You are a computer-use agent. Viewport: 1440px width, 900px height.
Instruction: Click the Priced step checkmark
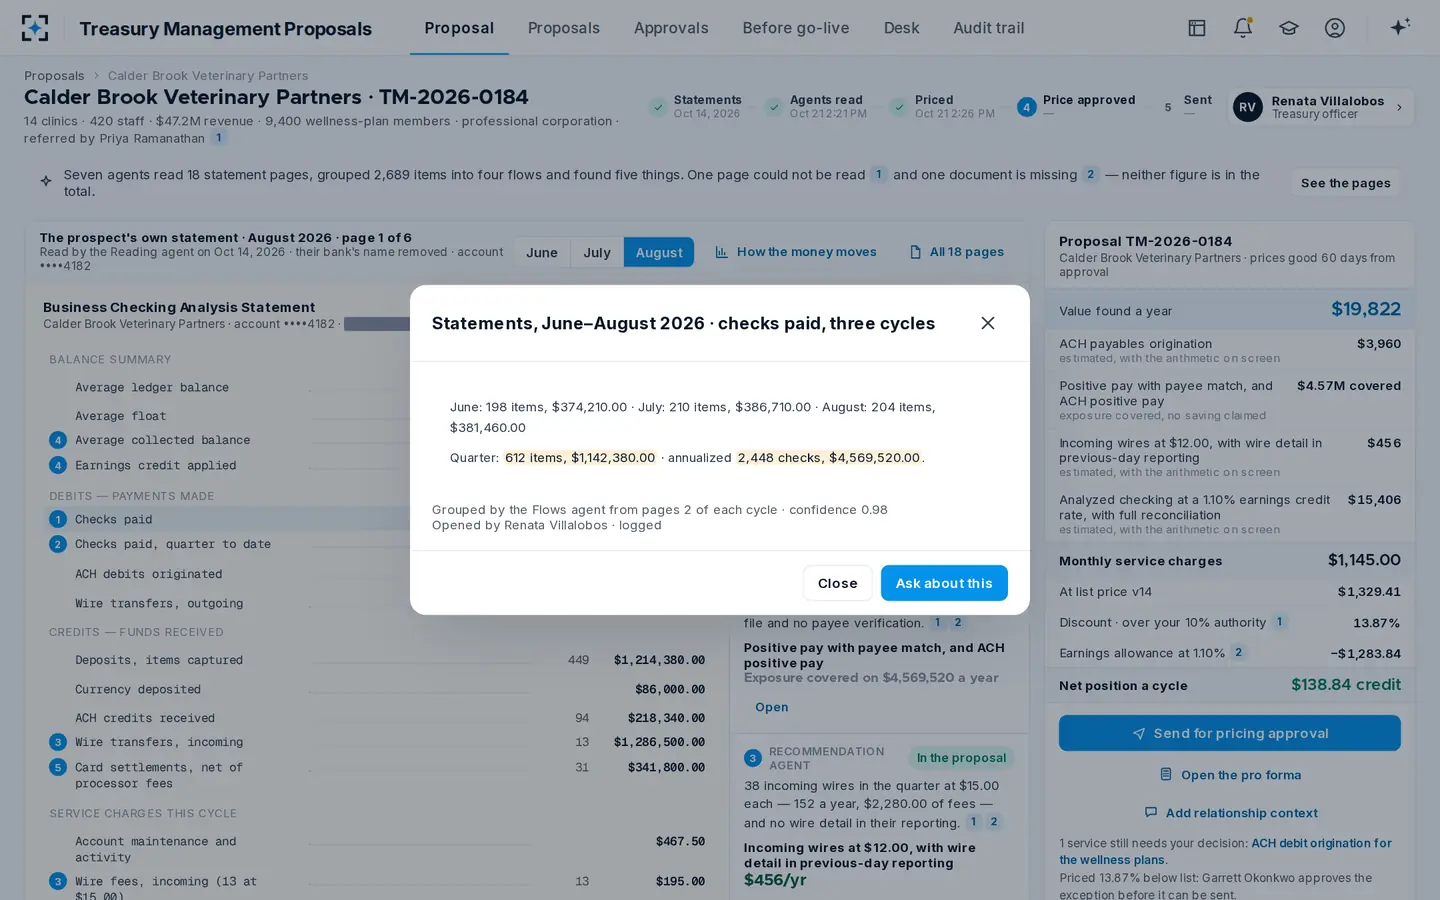[x=899, y=107]
